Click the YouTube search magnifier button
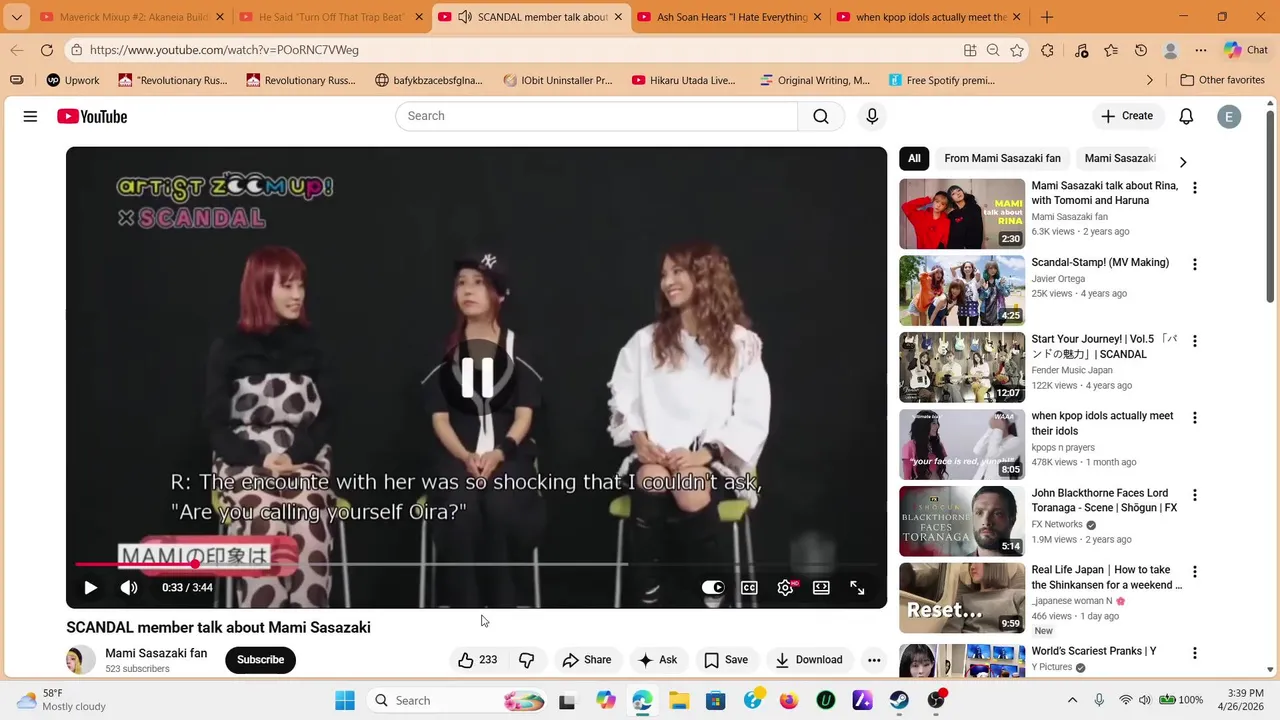 click(821, 116)
